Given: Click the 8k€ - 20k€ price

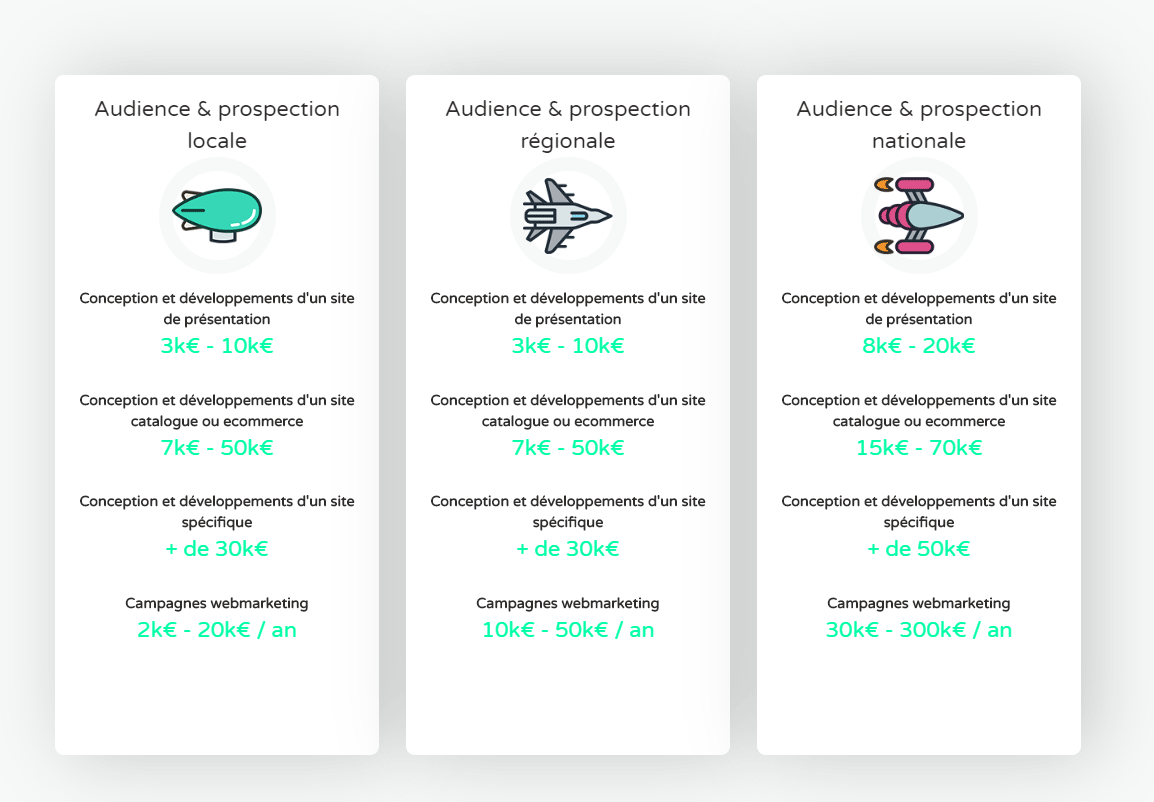Looking at the screenshot, I should click(918, 346).
